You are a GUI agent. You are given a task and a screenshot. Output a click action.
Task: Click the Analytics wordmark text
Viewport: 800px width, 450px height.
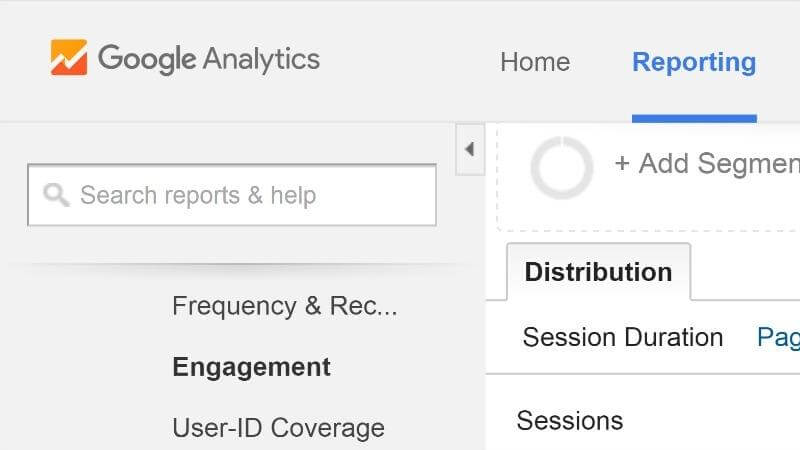tap(261, 59)
